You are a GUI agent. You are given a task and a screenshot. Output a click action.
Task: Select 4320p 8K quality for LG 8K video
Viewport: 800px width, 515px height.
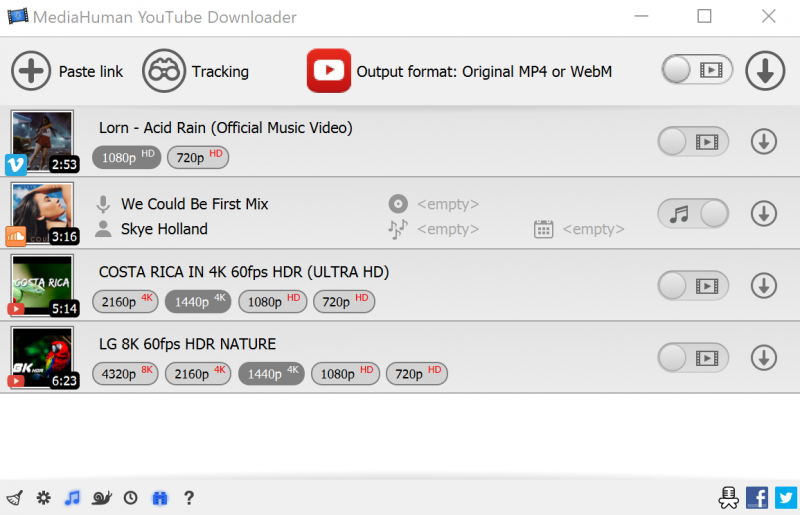click(x=125, y=374)
